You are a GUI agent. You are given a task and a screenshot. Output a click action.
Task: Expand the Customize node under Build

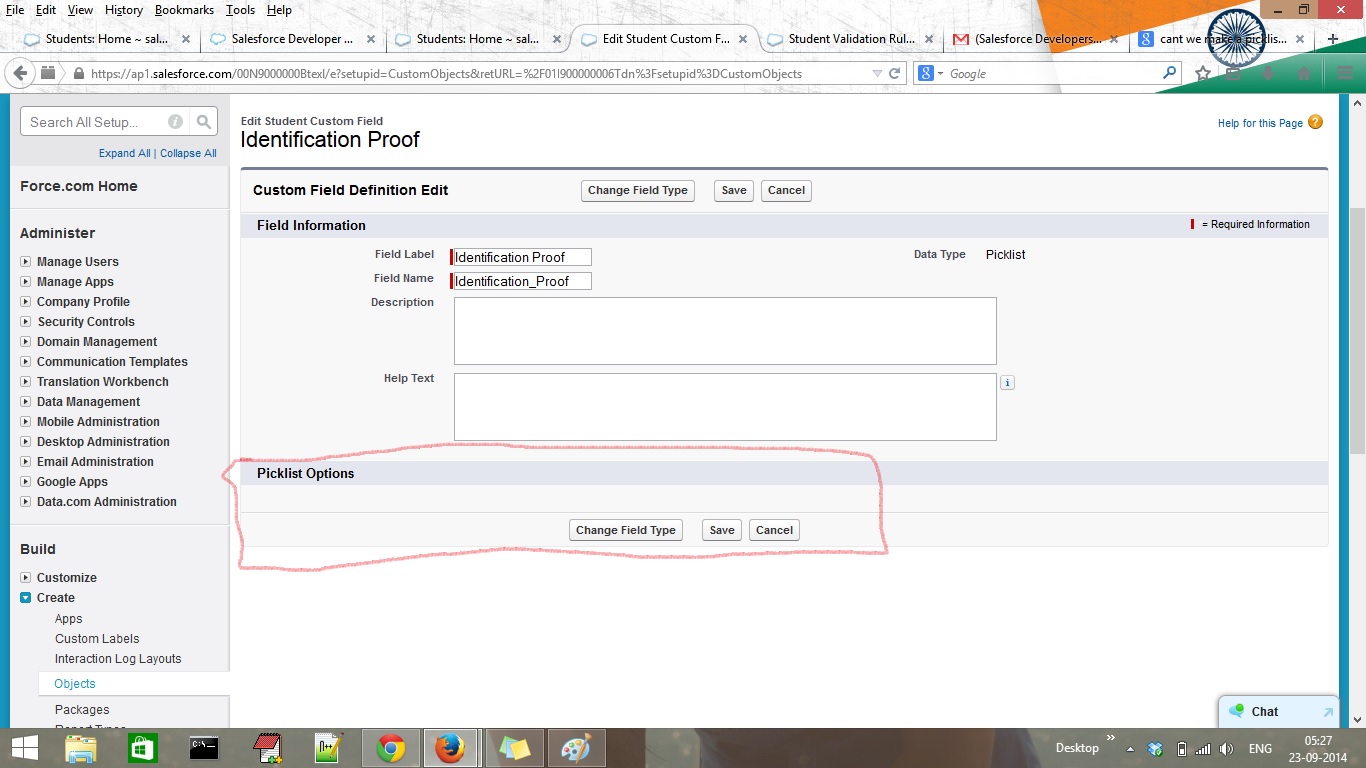(25, 578)
